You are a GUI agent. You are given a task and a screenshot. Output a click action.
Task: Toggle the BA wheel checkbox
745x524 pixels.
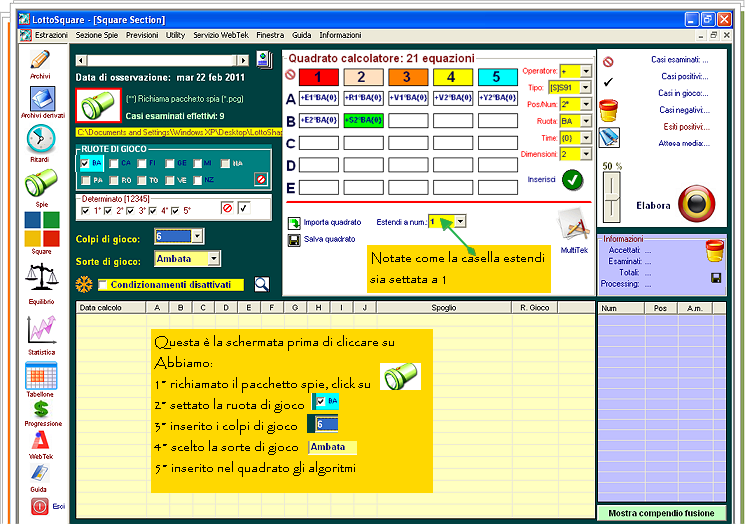pos(85,163)
